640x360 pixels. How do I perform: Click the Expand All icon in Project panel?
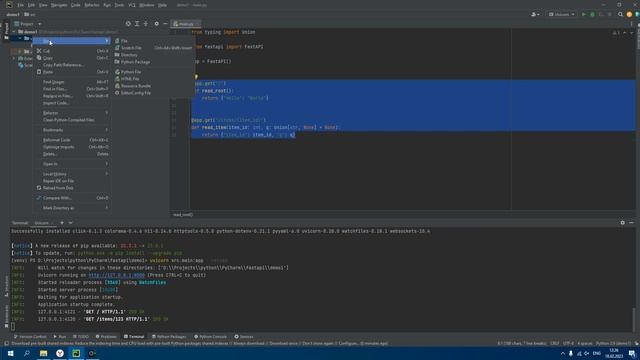click(x=137, y=24)
